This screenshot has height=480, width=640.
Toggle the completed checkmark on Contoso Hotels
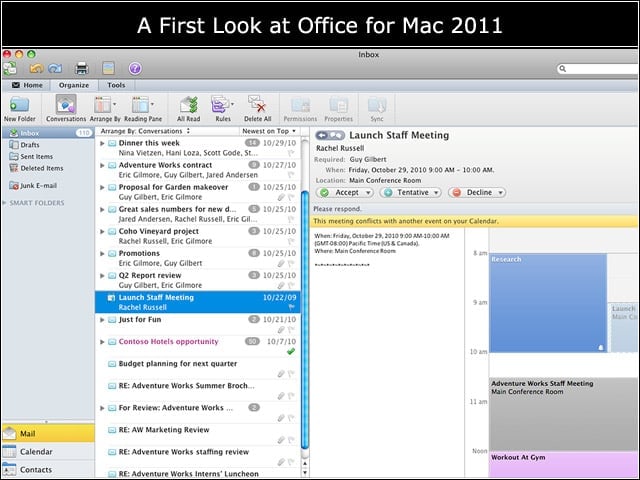291,351
